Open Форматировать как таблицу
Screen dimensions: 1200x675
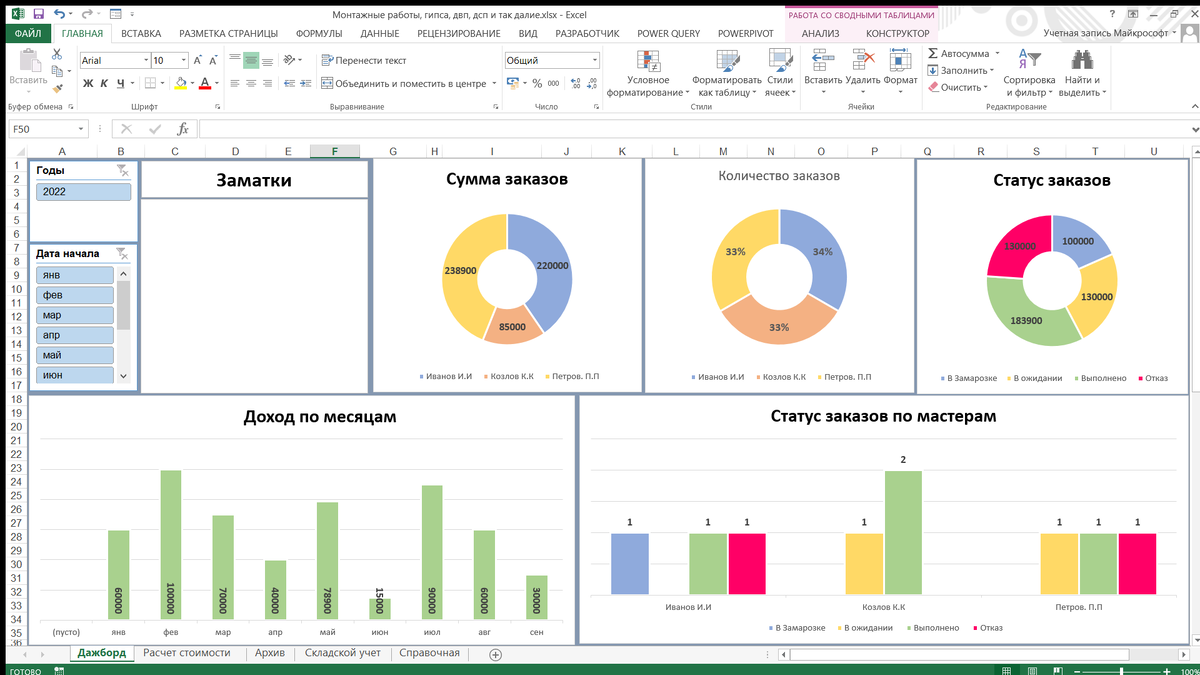coord(726,72)
